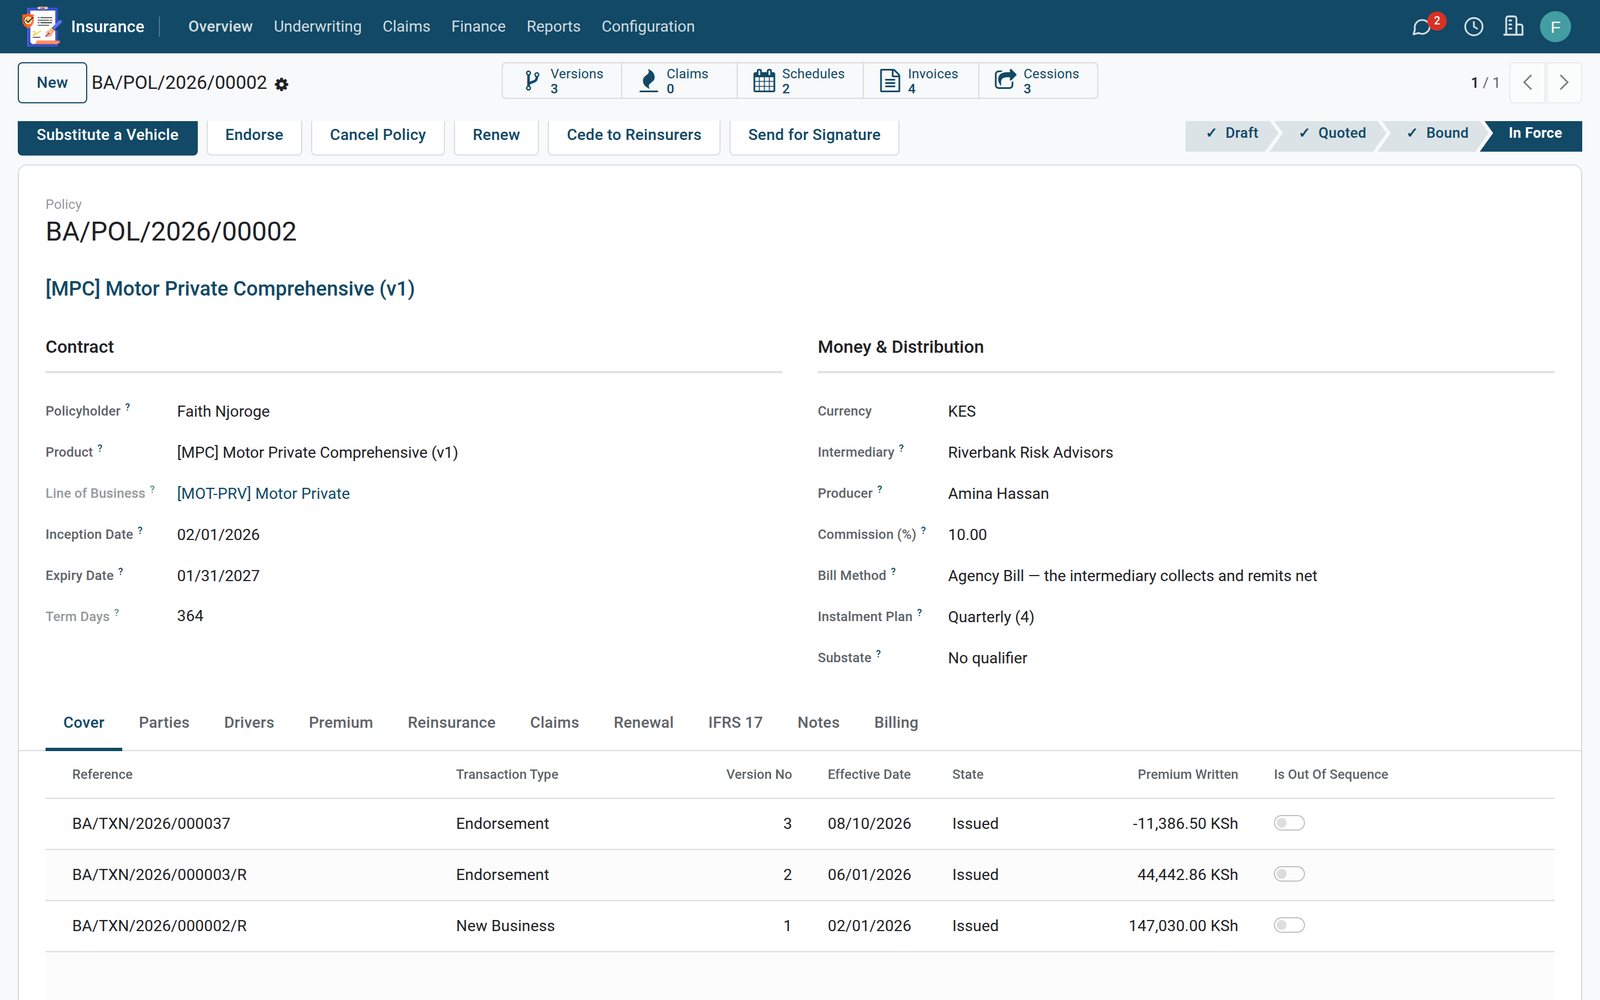
Task: Toggle out of sequence for BA/TXN/2026/000003/R
Action: pyautogui.click(x=1289, y=874)
